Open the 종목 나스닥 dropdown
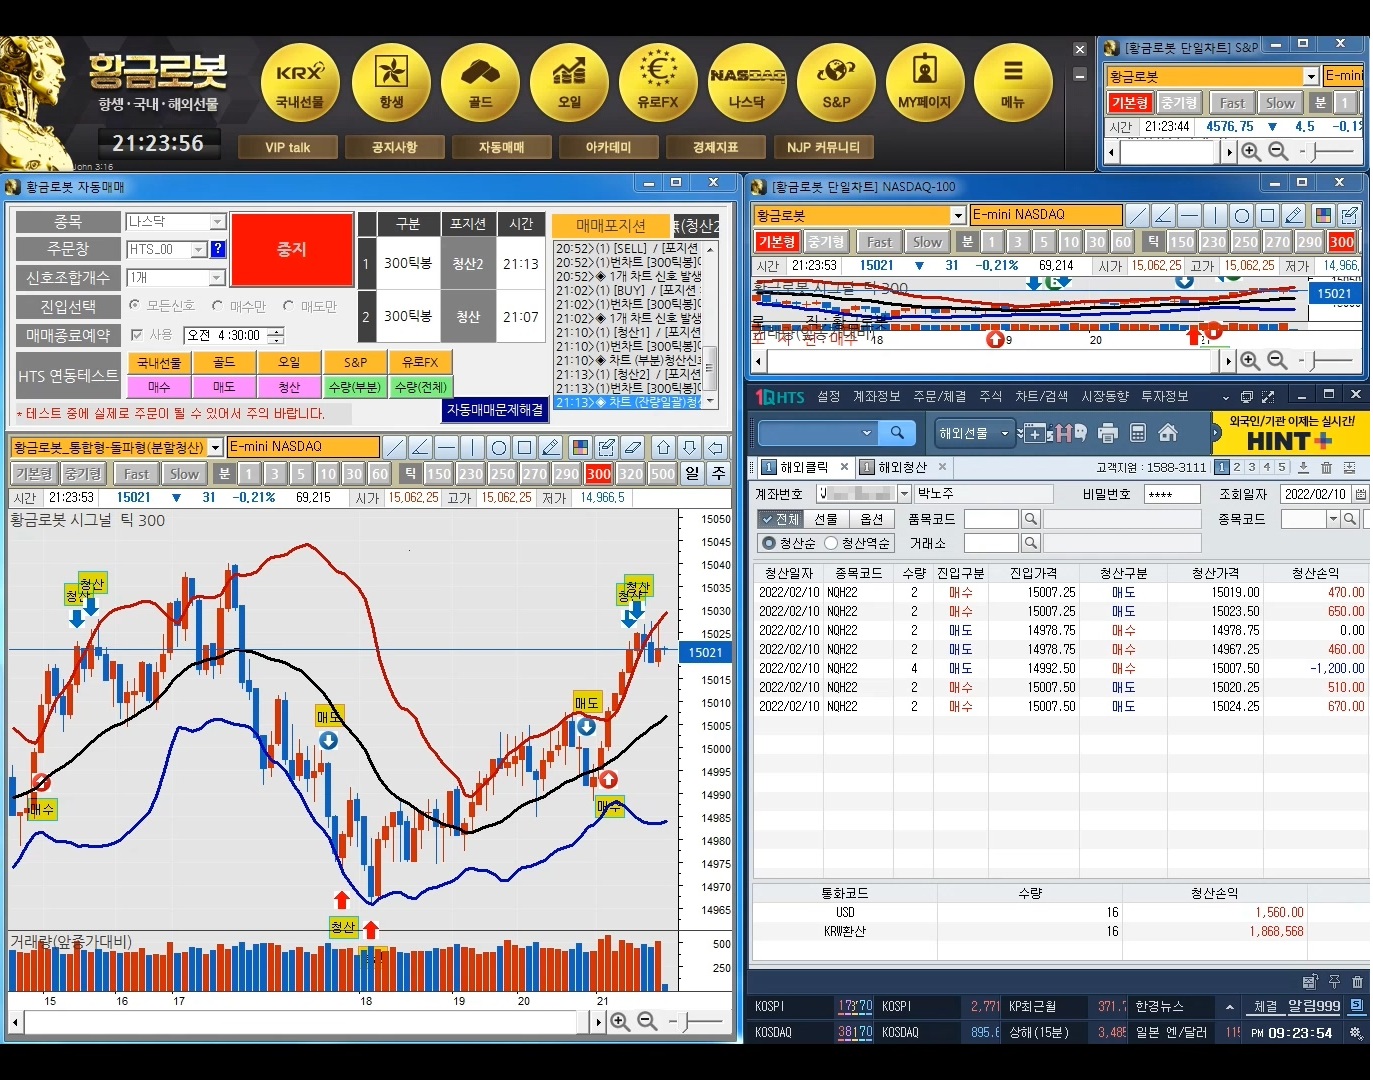The width and height of the screenshot is (1373, 1080). tap(217, 222)
